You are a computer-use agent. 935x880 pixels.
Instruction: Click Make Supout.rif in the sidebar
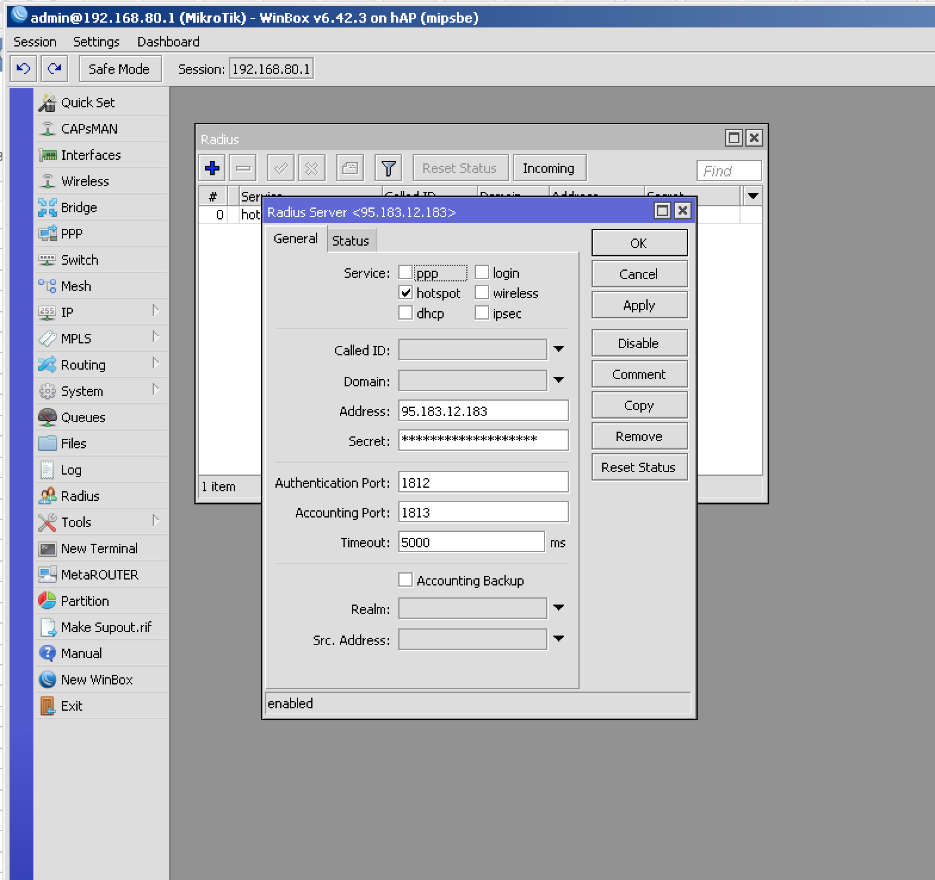point(101,627)
